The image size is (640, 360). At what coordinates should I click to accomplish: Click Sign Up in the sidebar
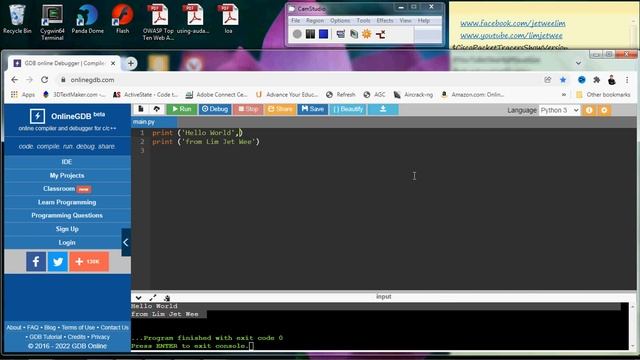pyautogui.click(x=67, y=229)
